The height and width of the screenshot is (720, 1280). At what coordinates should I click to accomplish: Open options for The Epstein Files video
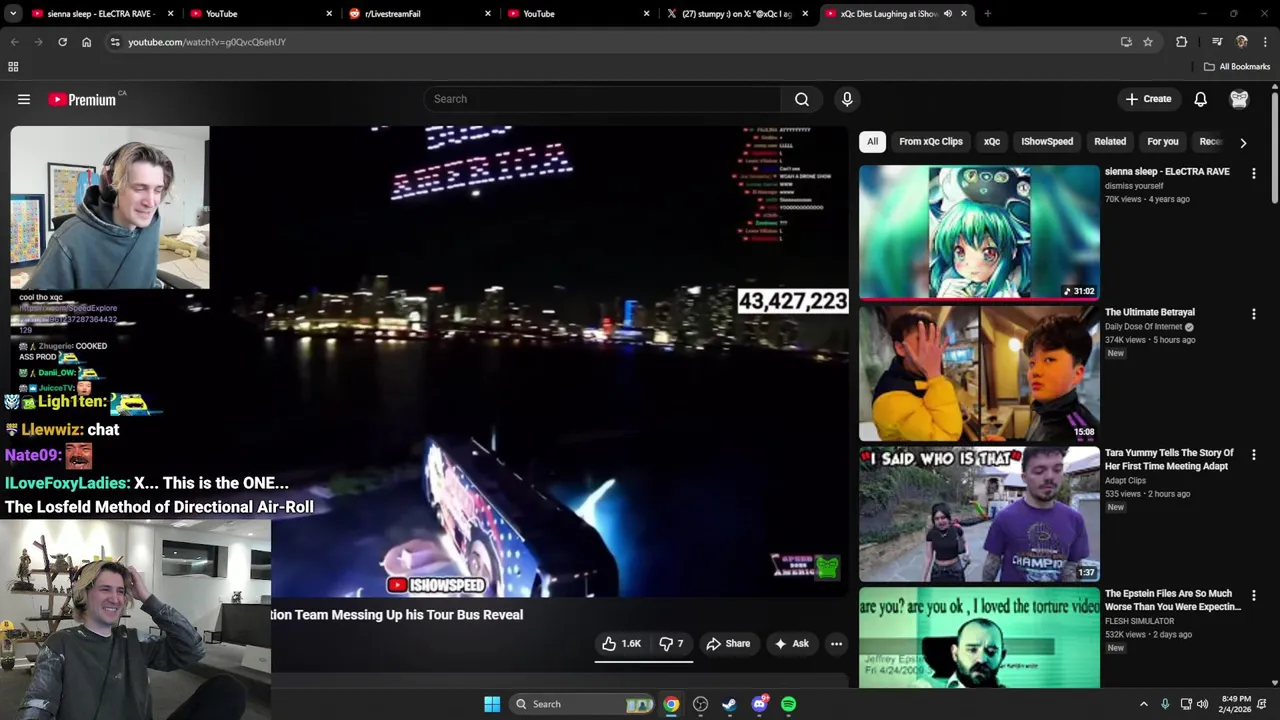[x=1253, y=595]
